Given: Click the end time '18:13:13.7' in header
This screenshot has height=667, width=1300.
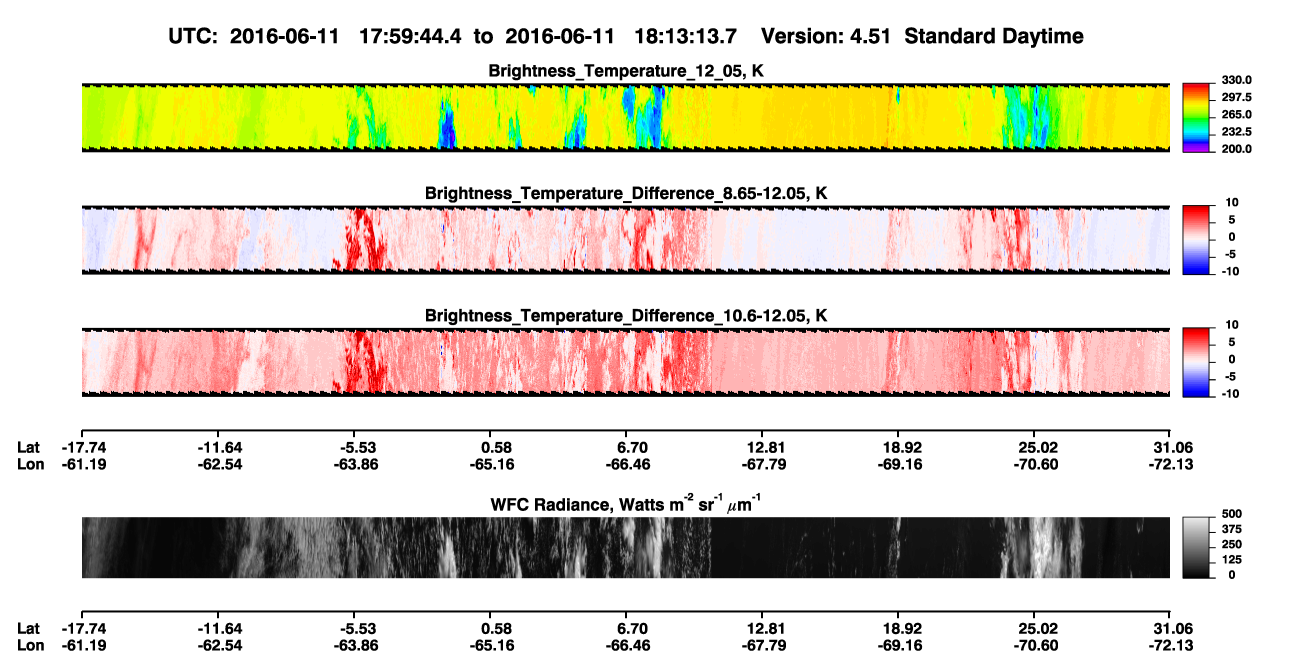Looking at the screenshot, I should point(686,37).
